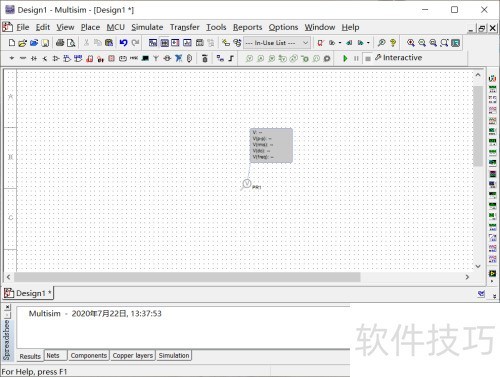Open Find tool magnifier icon
Viewport: 500px width, 377px height.
click(x=381, y=43)
